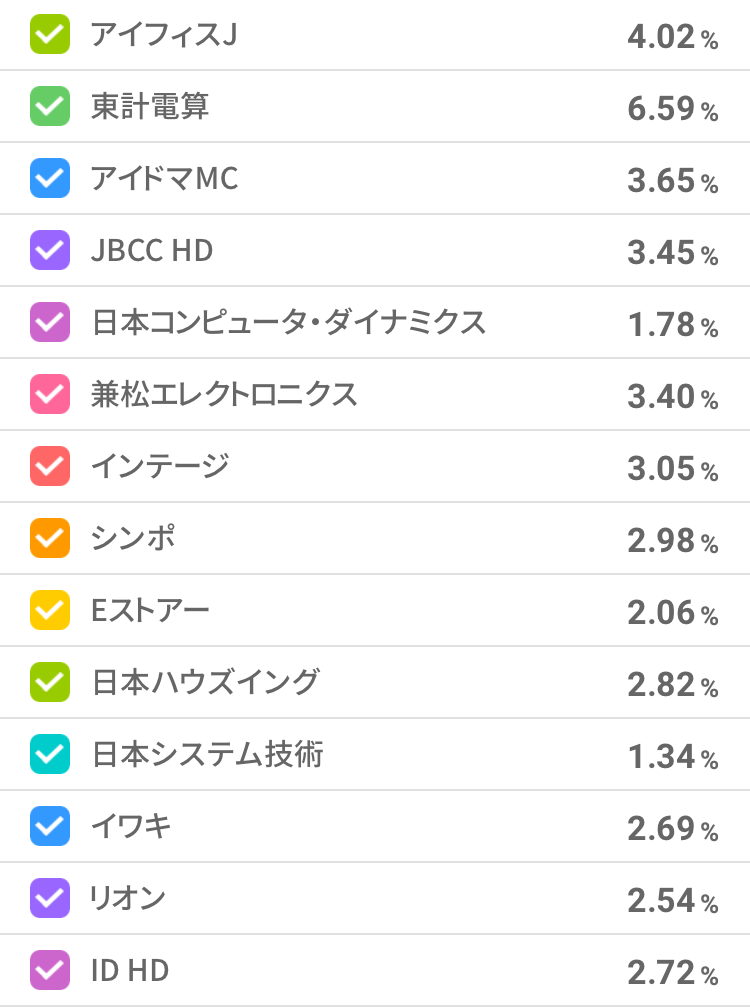Click the JBCC HD stock label

(152, 251)
